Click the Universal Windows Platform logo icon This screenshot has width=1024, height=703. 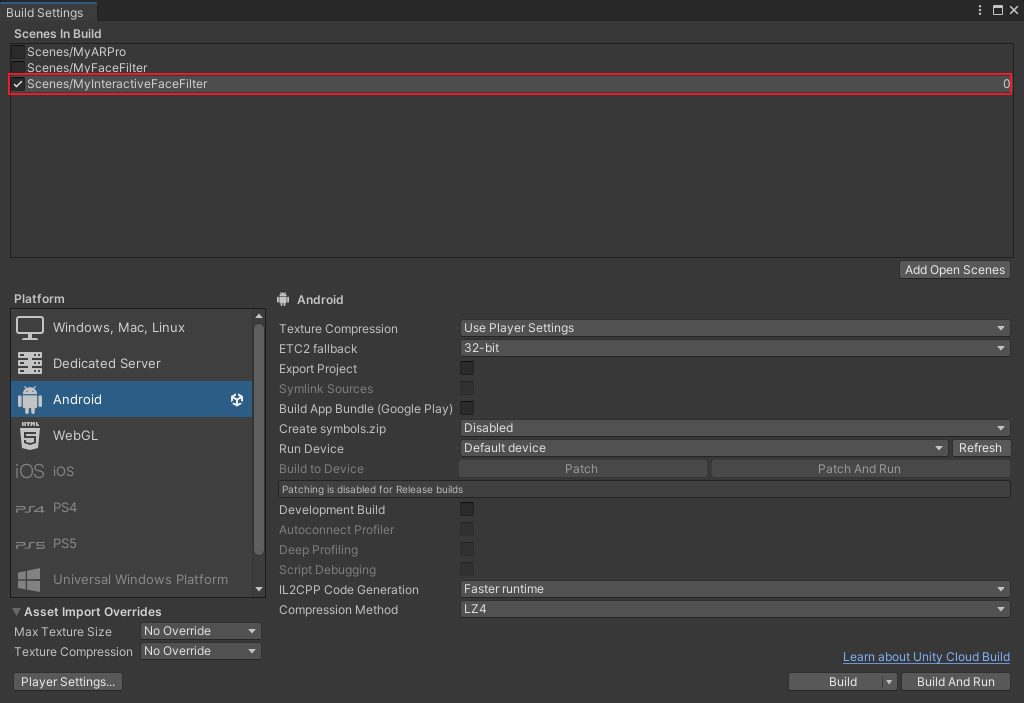point(29,580)
